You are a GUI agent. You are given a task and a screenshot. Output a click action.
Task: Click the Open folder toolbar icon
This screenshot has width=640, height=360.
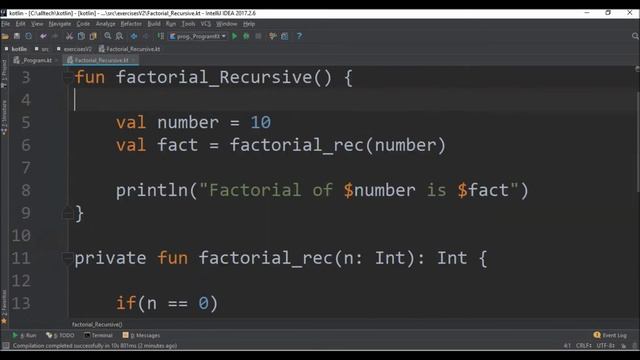click(5, 36)
